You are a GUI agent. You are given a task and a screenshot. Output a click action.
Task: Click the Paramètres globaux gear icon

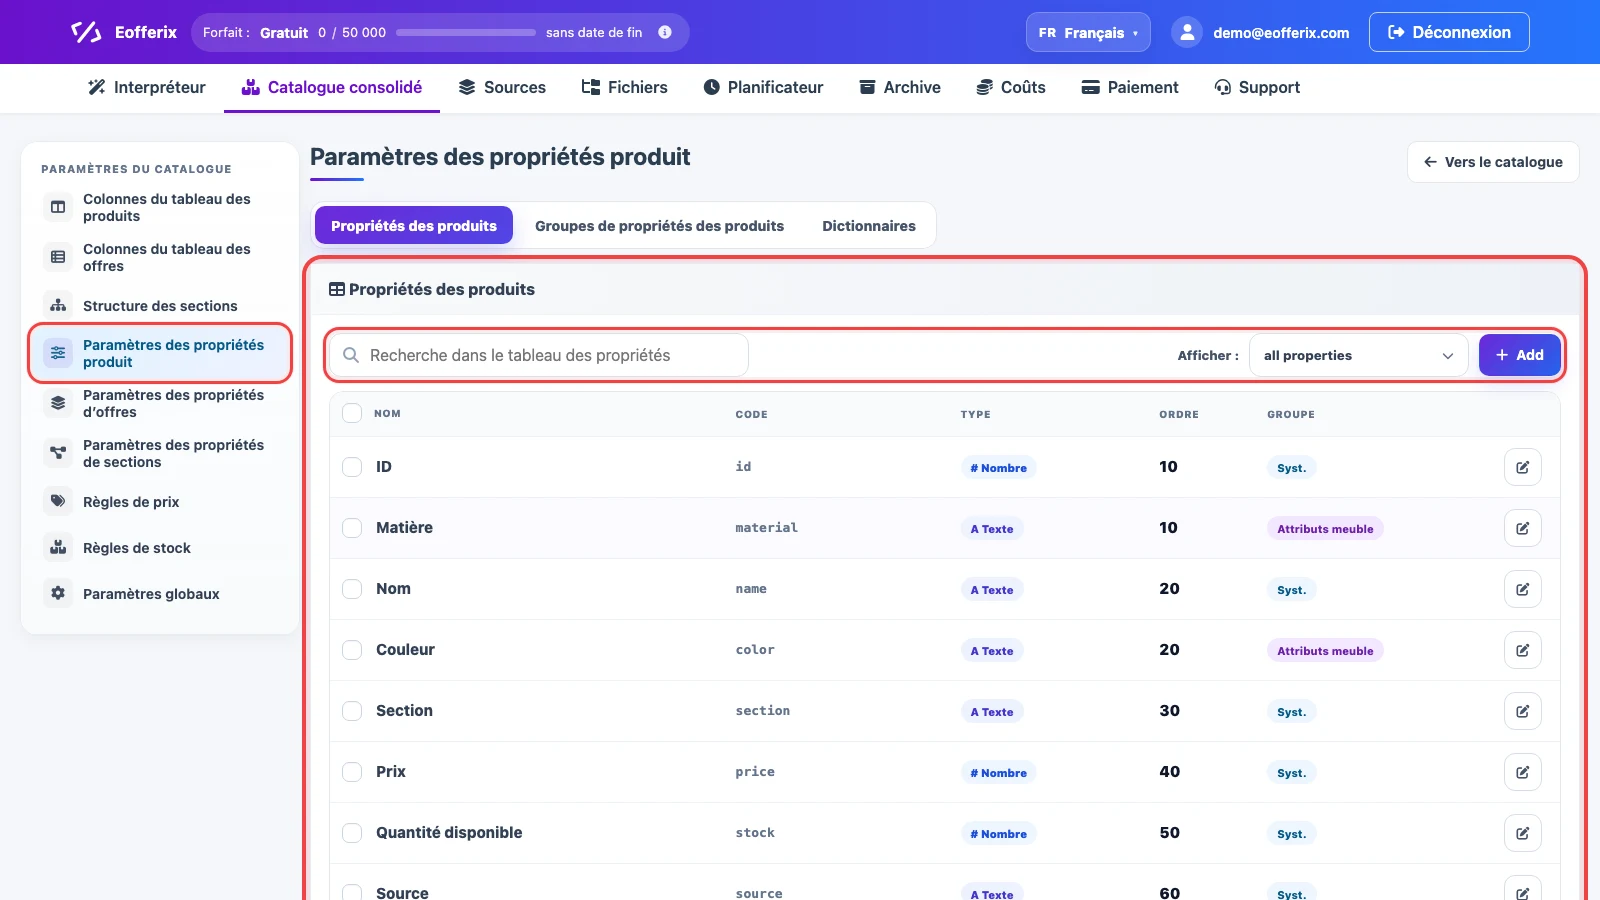tap(58, 593)
